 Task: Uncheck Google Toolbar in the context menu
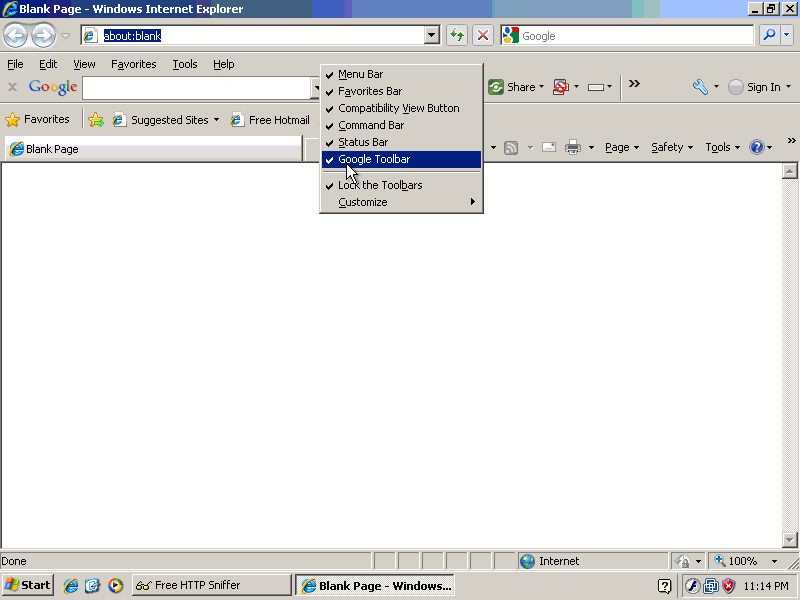[x=401, y=159]
